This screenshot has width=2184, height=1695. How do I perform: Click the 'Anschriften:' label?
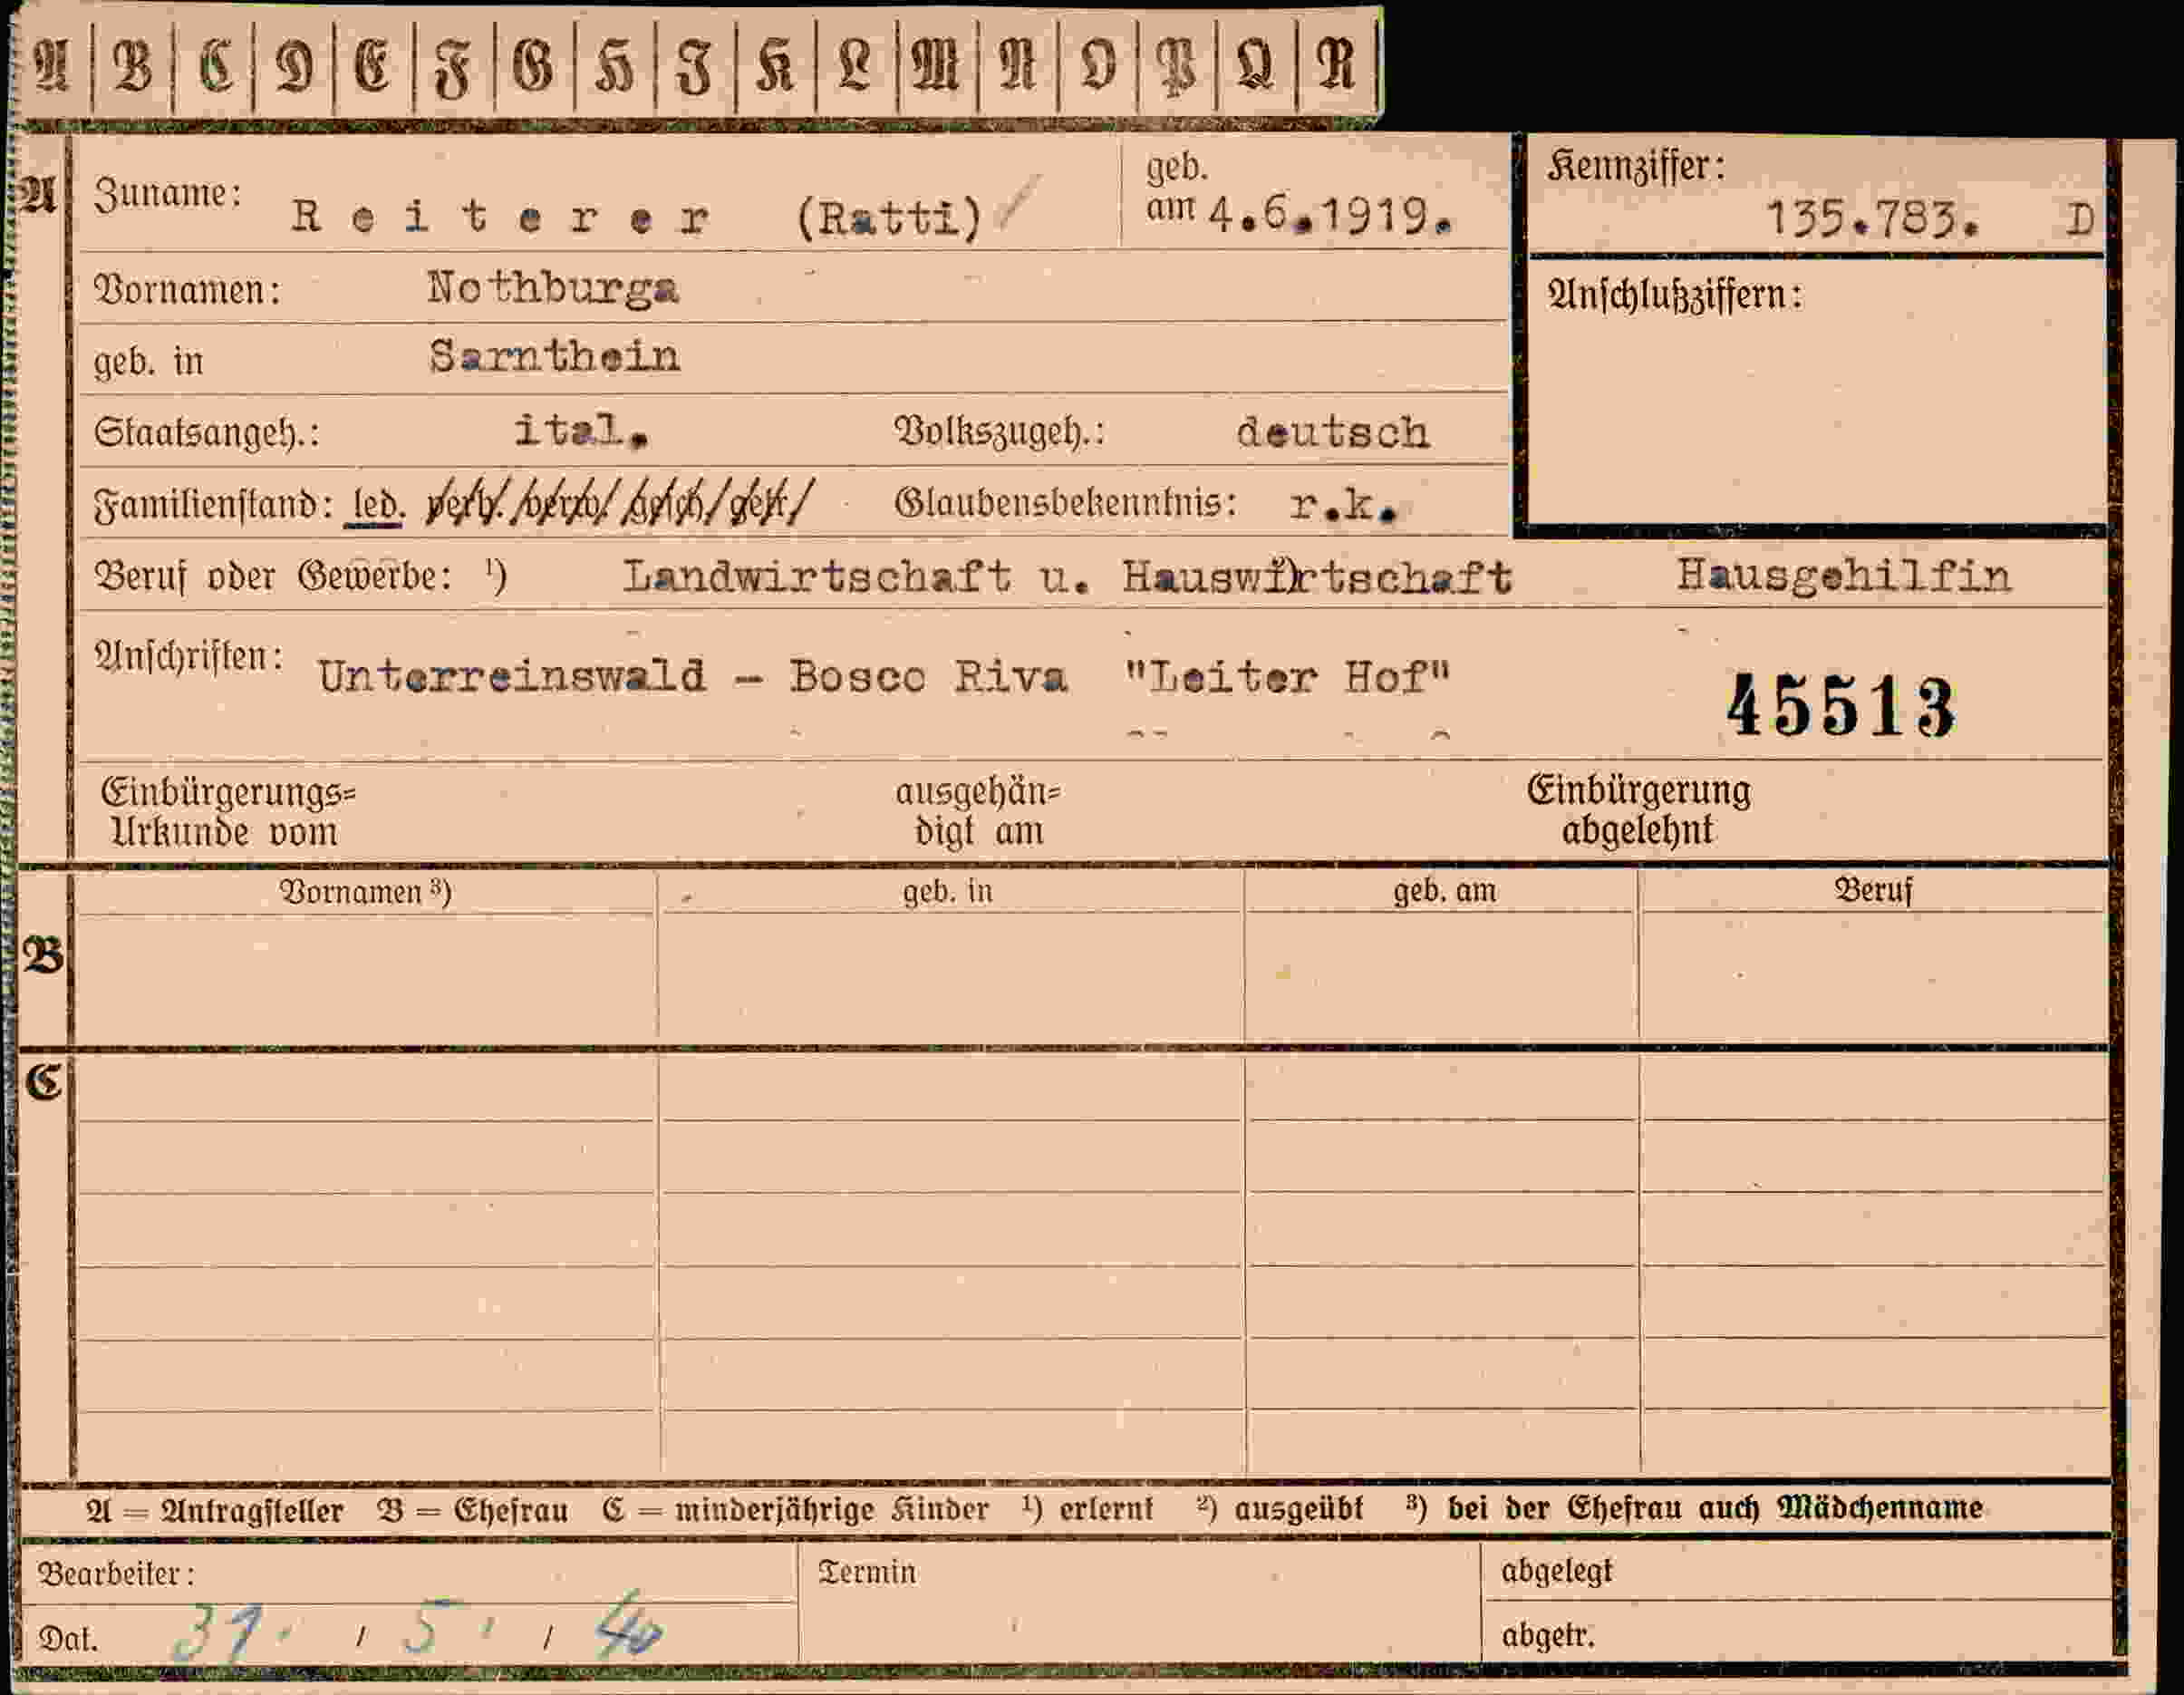click(189, 657)
